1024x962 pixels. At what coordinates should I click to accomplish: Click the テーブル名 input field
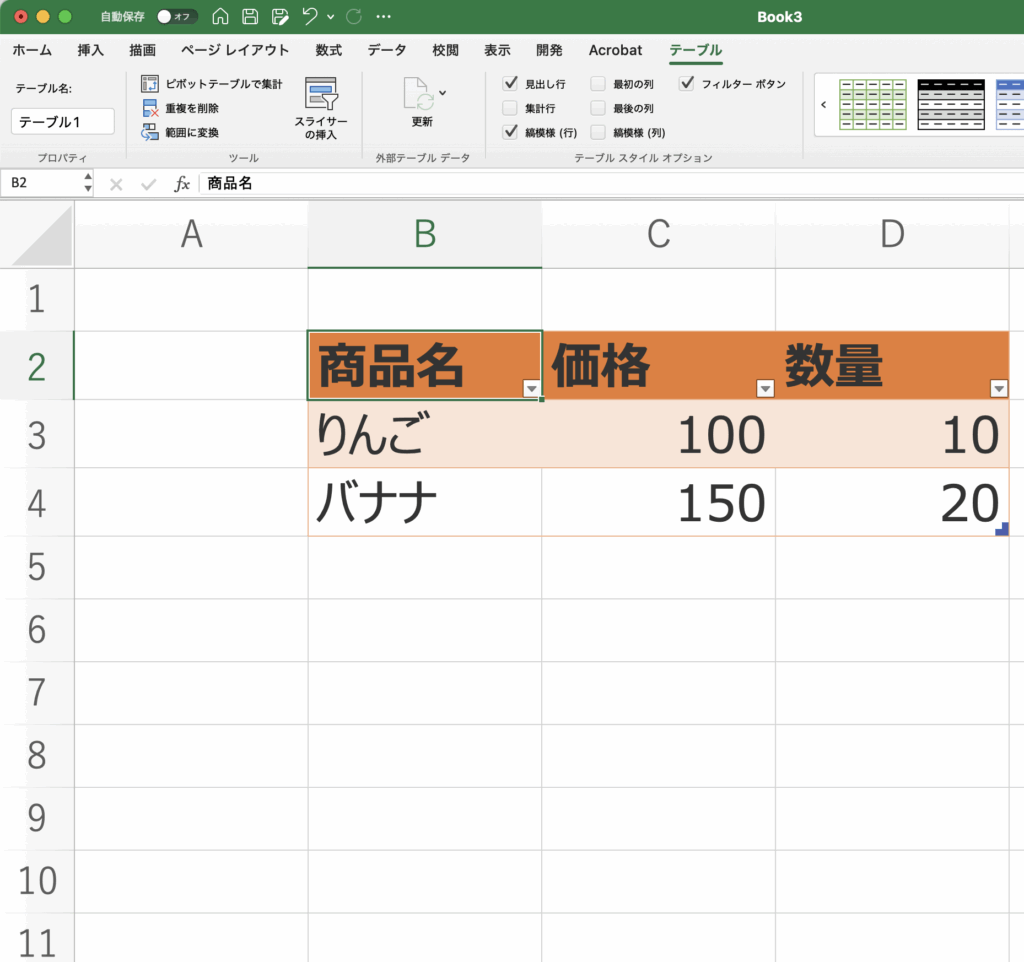[x=63, y=122]
